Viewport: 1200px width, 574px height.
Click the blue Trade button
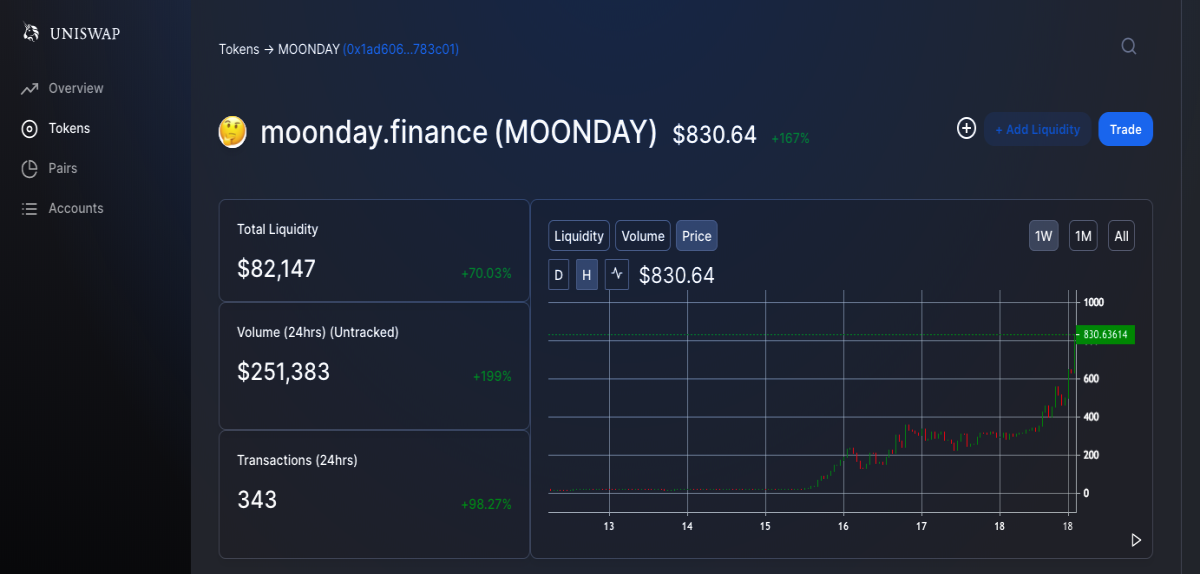click(x=1125, y=129)
